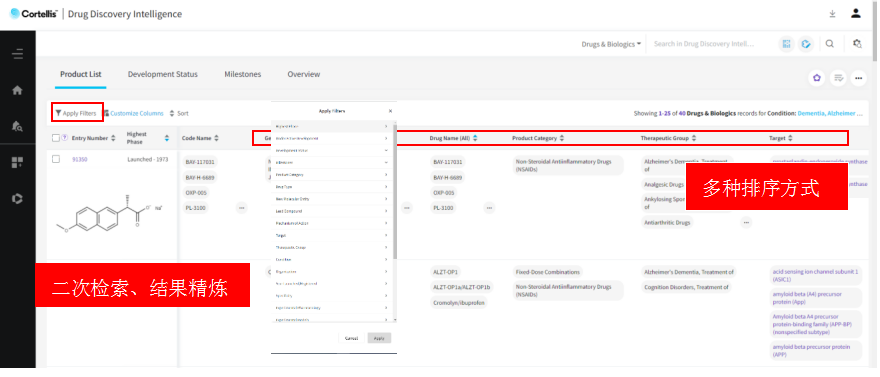Click the download icon in the header
880x377 pixels.
[832, 14]
